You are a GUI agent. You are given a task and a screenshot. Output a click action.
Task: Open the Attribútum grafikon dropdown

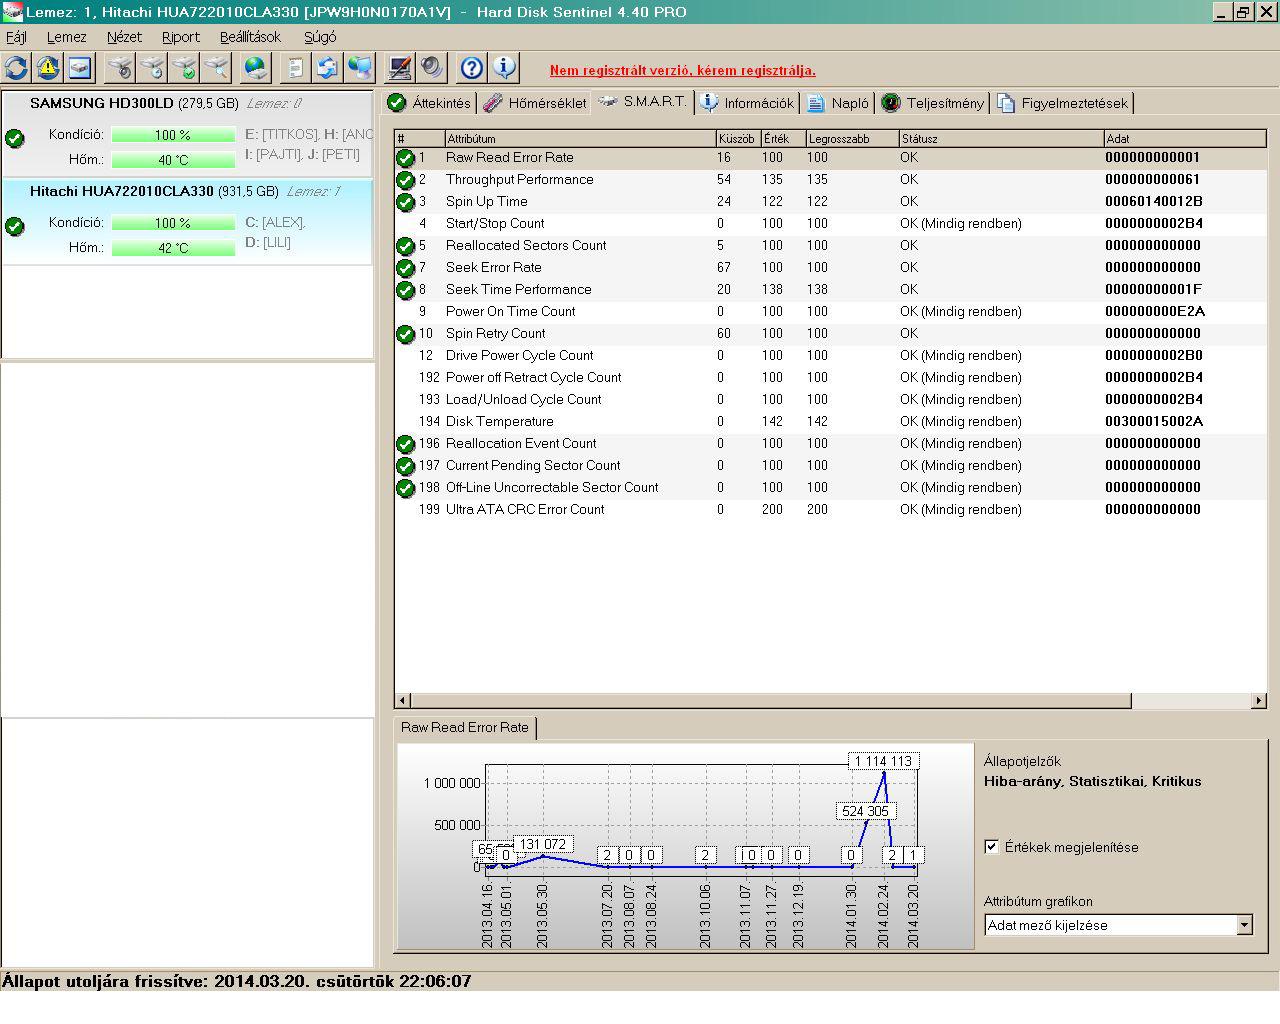[x=1244, y=925]
